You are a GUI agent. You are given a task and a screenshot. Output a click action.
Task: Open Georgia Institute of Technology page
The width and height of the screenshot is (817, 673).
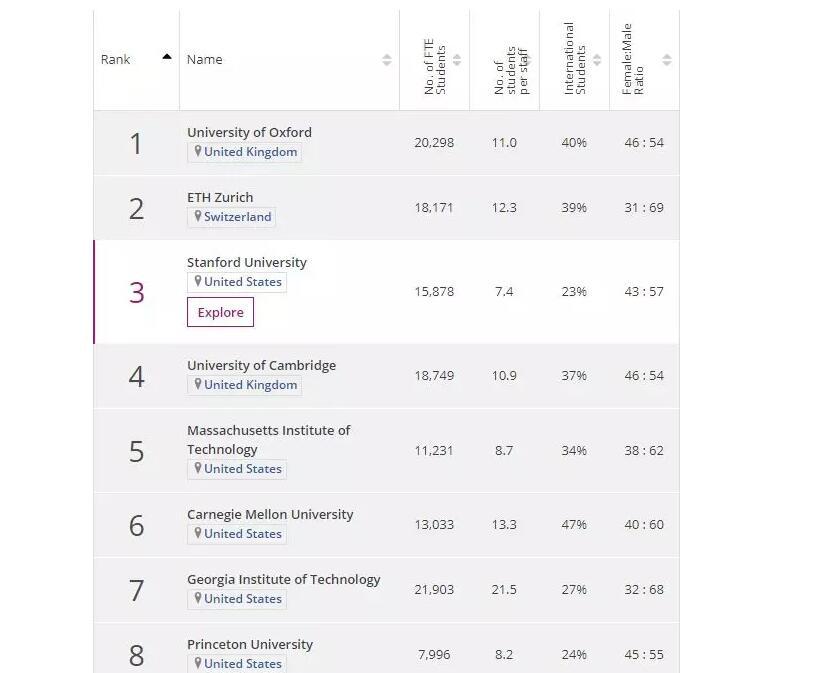click(283, 579)
